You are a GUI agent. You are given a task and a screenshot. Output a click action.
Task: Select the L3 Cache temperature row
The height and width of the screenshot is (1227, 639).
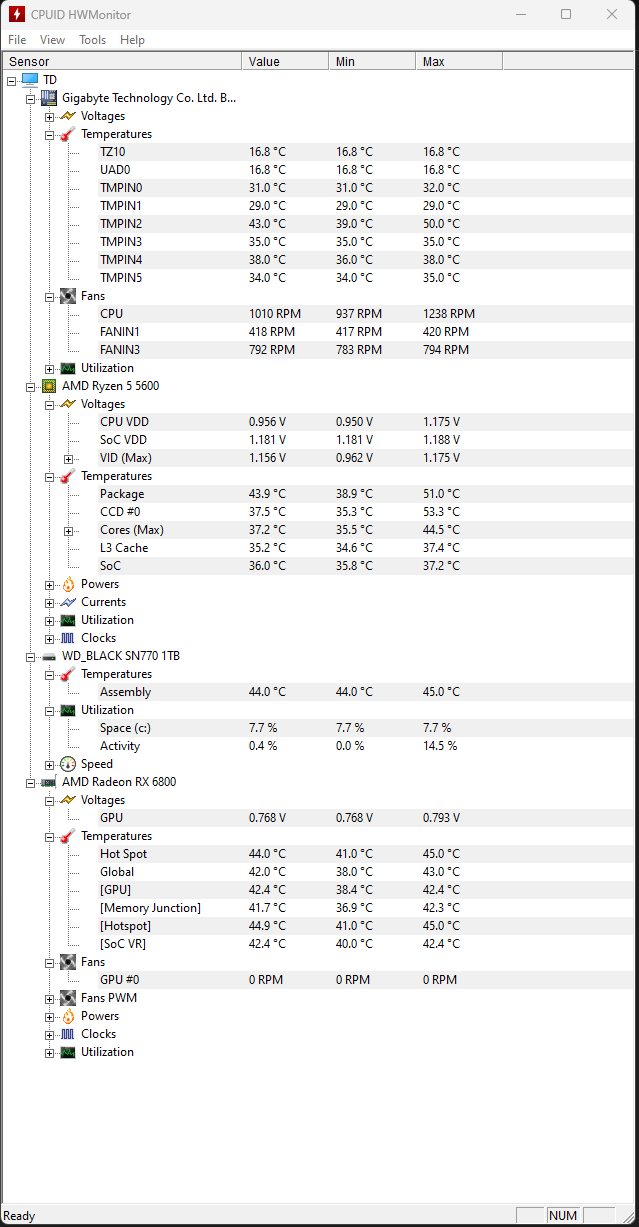click(x=319, y=548)
